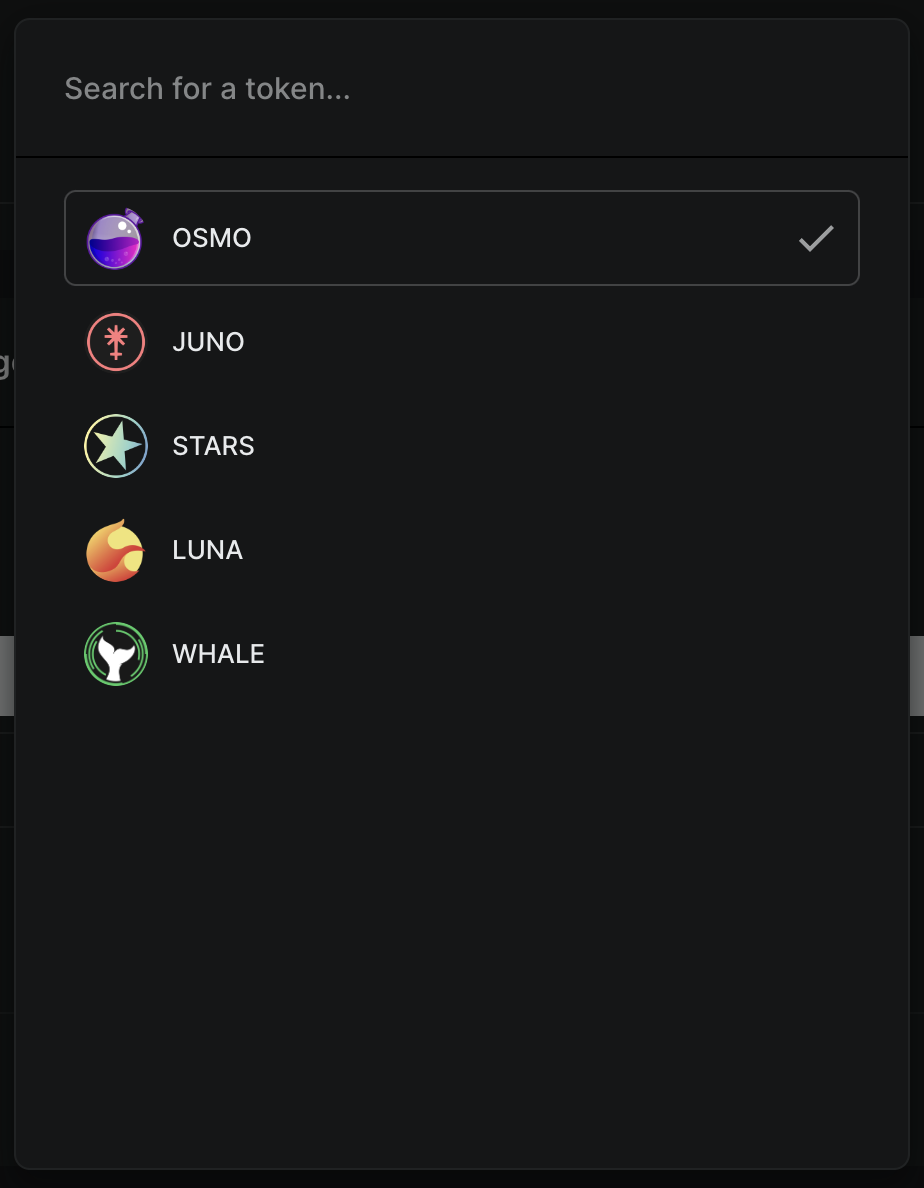The width and height of the screenshot is (924, 1188).
Task: Click the WHALE tail icon
Action: point(116,654)
